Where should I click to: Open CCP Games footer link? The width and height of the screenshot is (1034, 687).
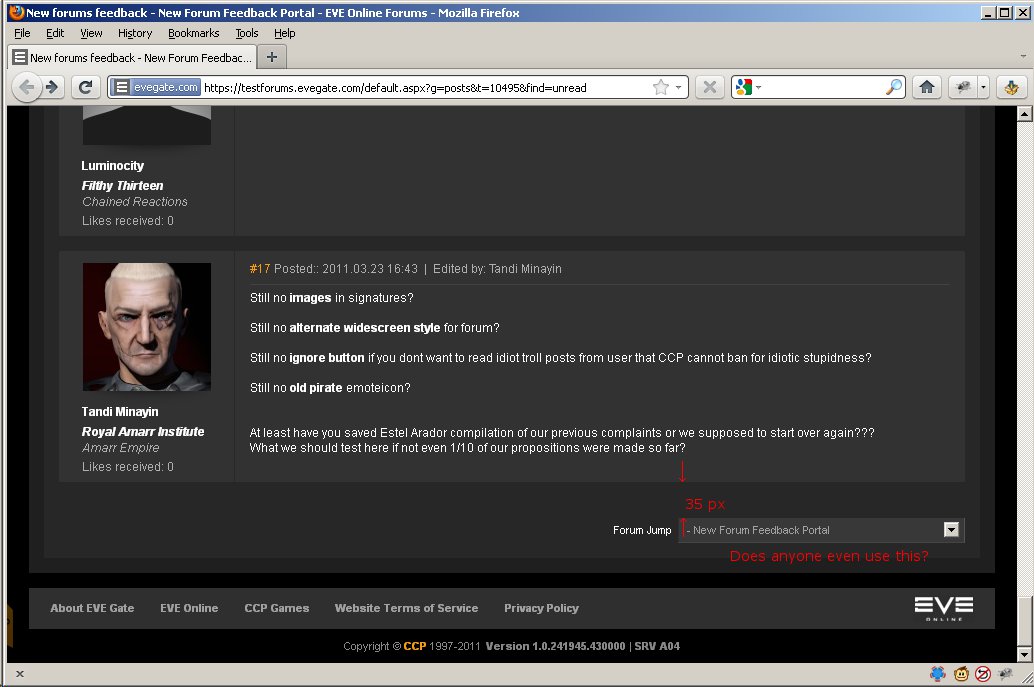coord(276,608)
